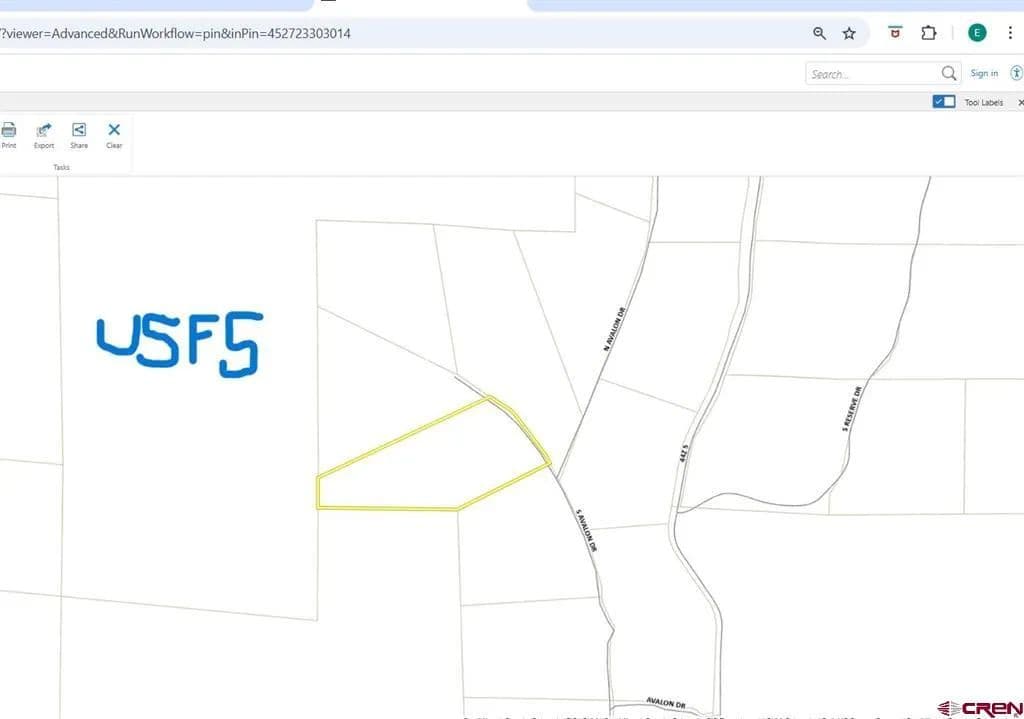Viewport: 1024px width, 719px height.
Task: Click inside the yellow highlighted parcel
Action: coord(430,465)
